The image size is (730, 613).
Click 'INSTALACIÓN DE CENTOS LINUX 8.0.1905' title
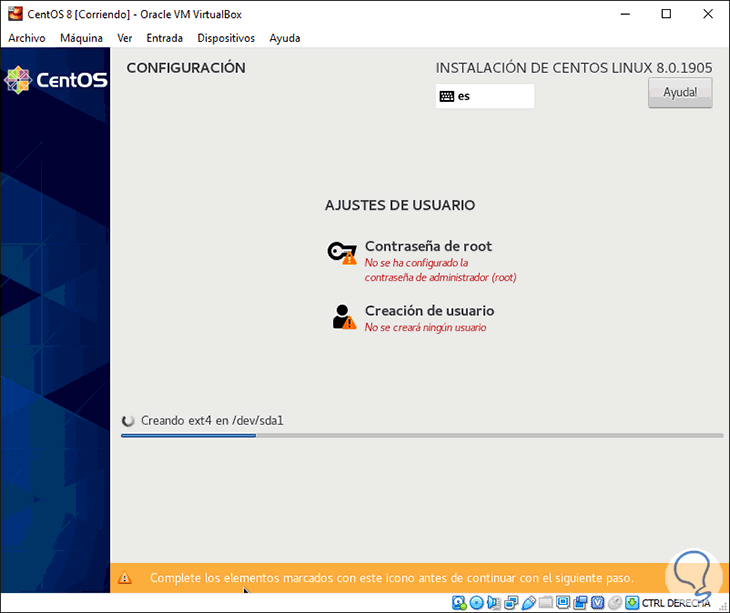574,68
